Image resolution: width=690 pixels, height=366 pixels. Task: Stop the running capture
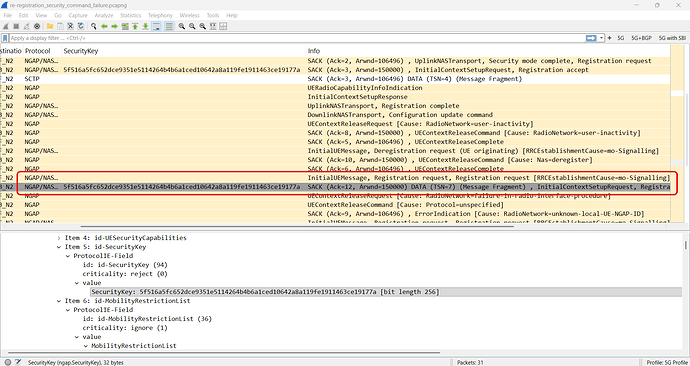16,26
